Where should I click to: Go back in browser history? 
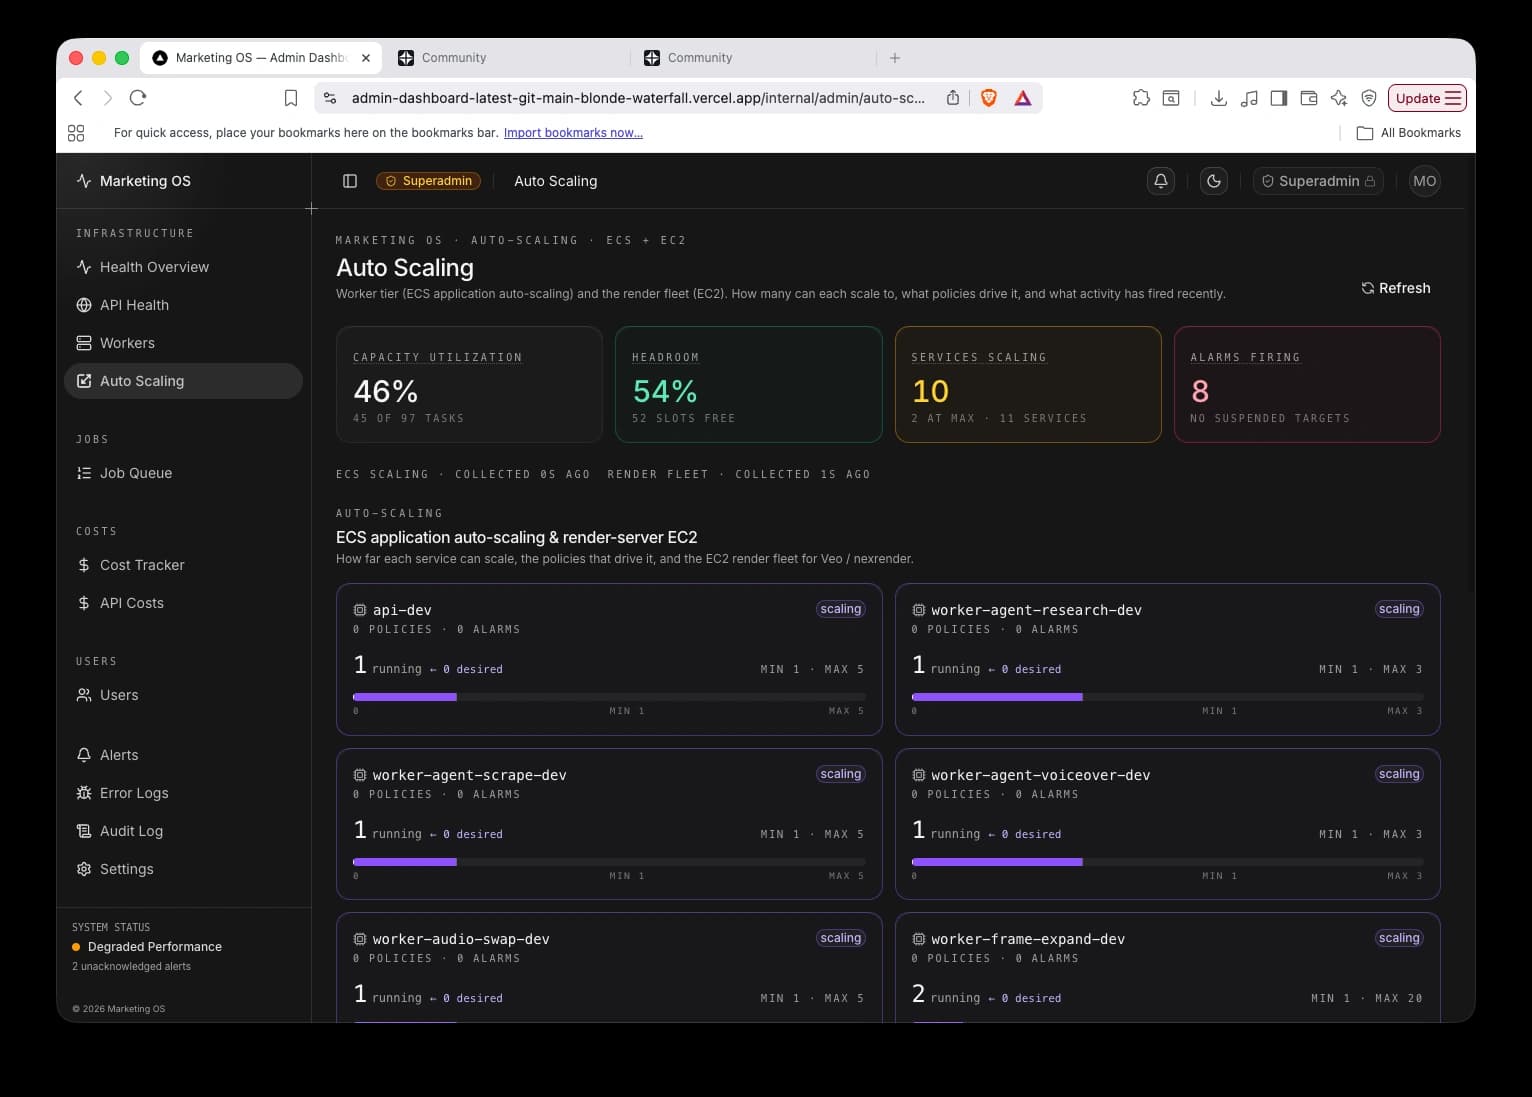pos(78,98)
